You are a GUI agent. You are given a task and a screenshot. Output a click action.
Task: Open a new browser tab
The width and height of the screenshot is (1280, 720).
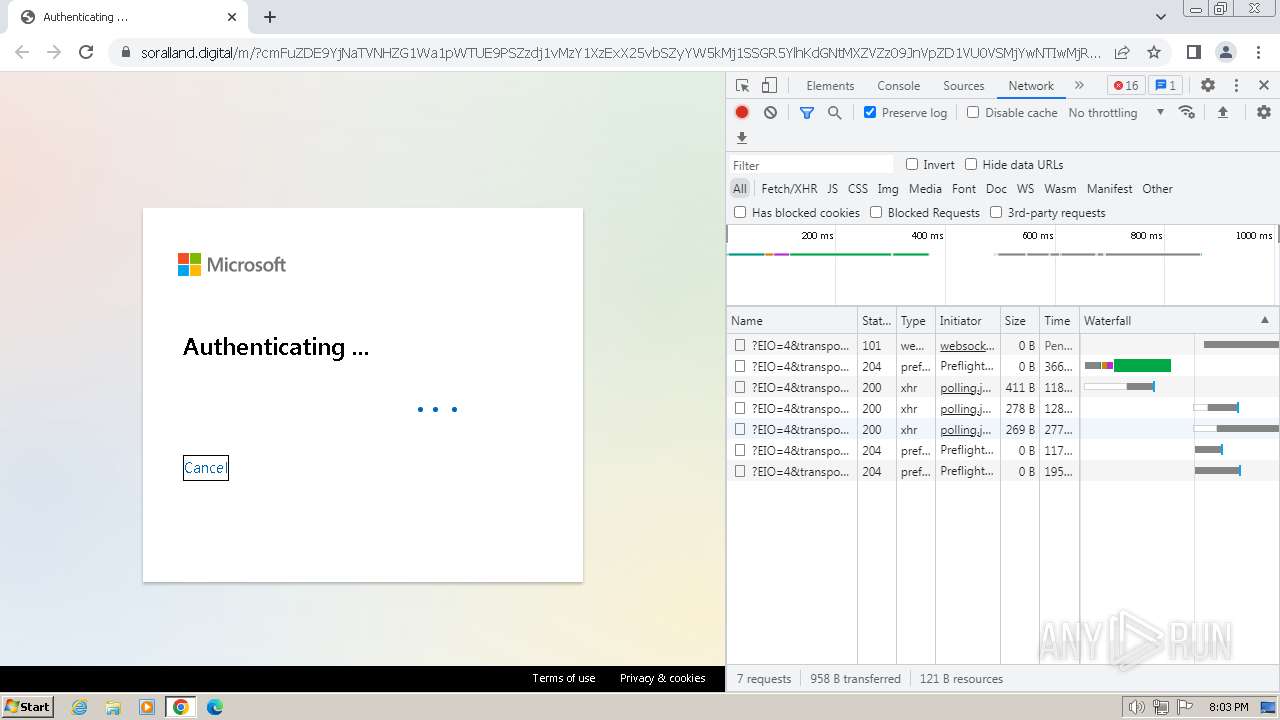click(270, 17)
